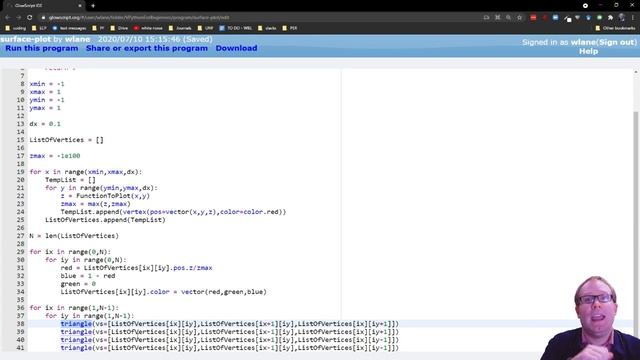Click the green circle extension icon
The width and height of the screenshot is (640, 360).
tap(599, 18)
